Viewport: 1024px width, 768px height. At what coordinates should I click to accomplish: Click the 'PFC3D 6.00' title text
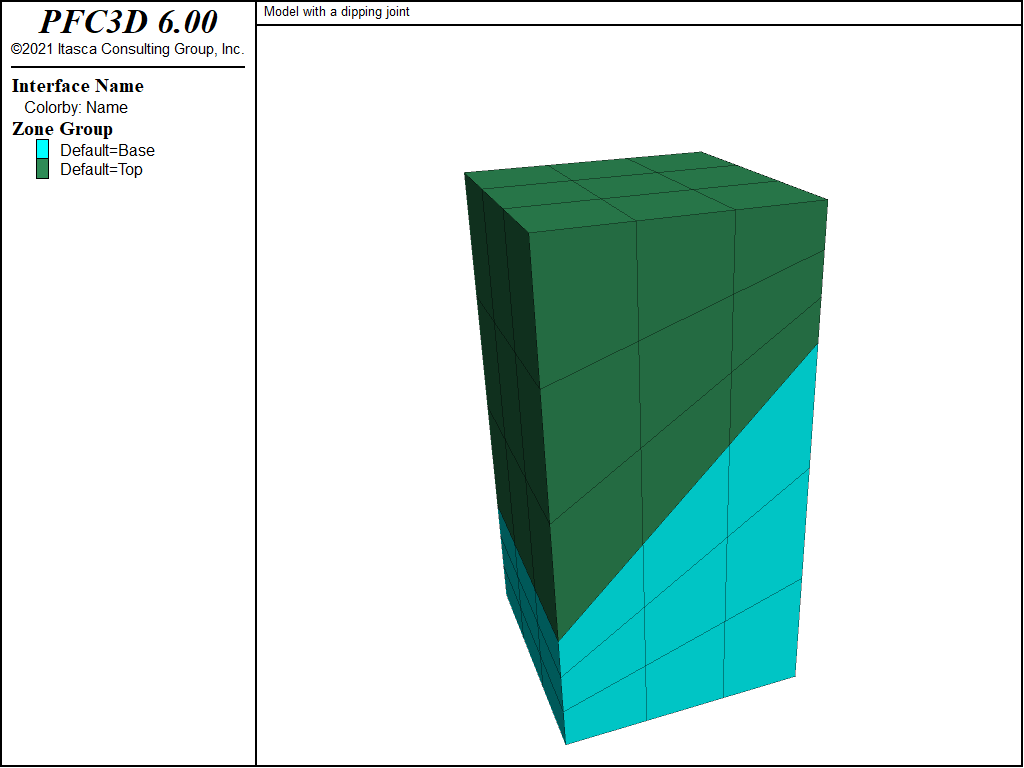pos(128,22)
